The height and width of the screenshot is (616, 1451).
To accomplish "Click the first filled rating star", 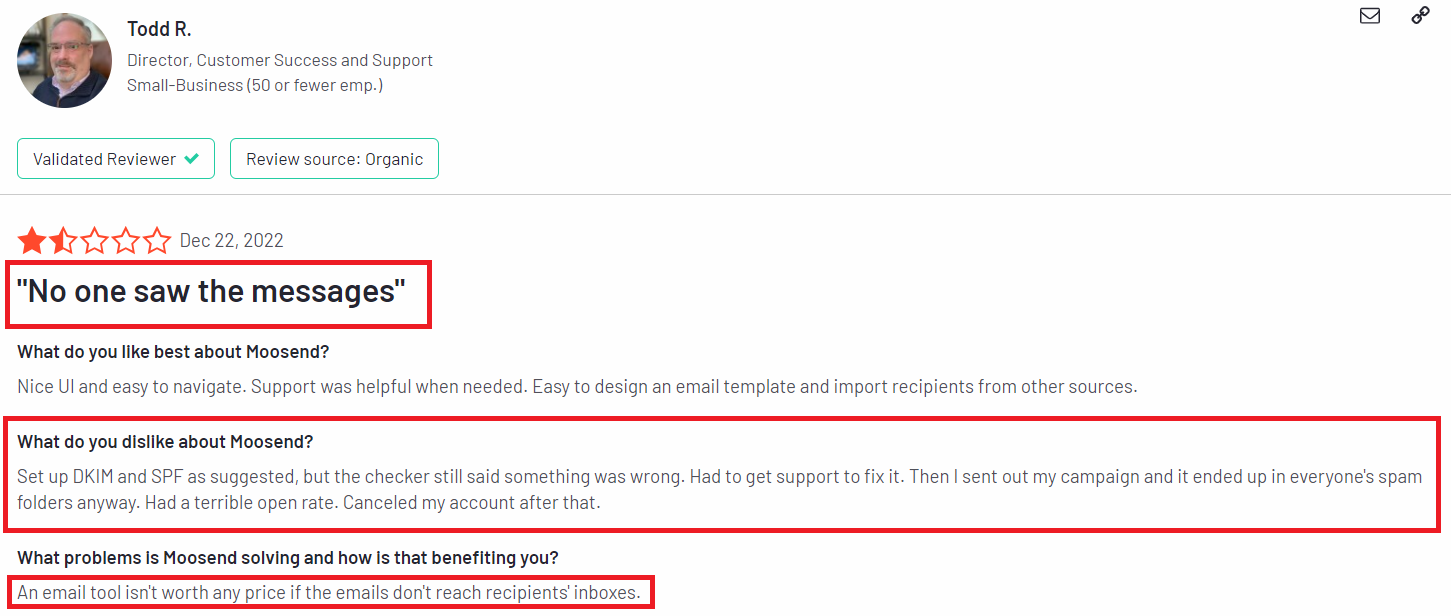I will [x=32, y=241].
